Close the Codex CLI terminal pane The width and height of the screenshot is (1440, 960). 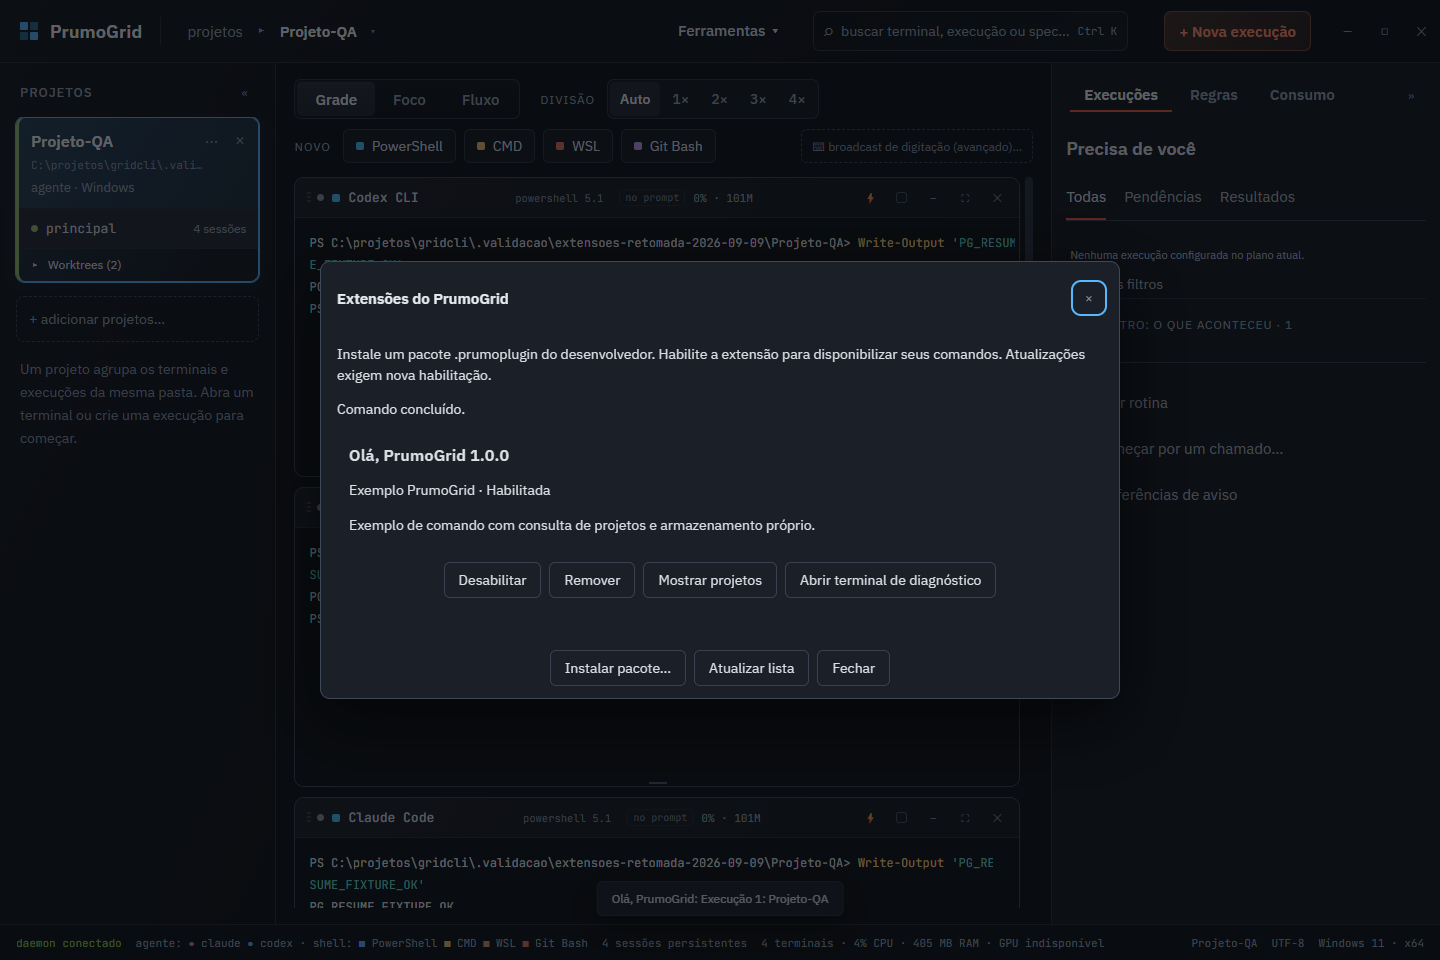[997, 198]
